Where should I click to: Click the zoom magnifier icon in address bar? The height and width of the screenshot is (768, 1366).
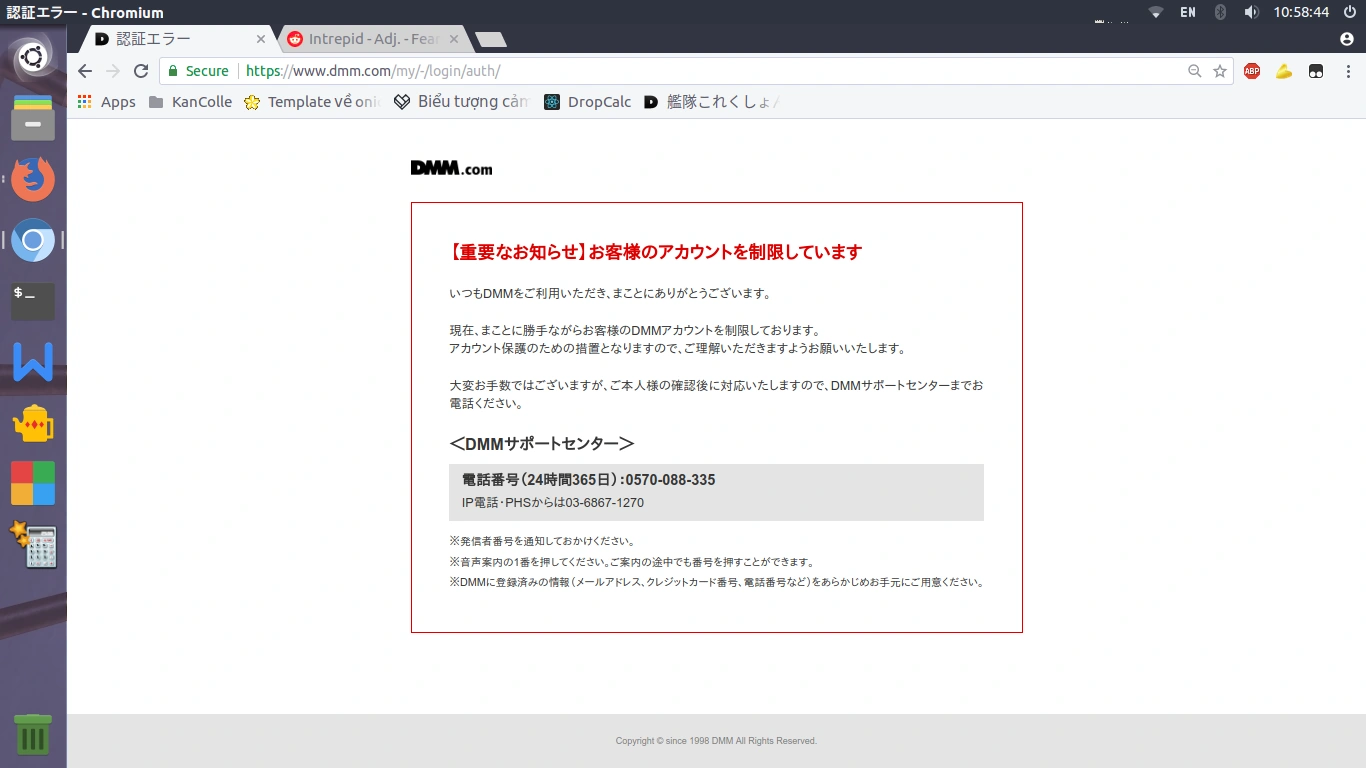1194,71
